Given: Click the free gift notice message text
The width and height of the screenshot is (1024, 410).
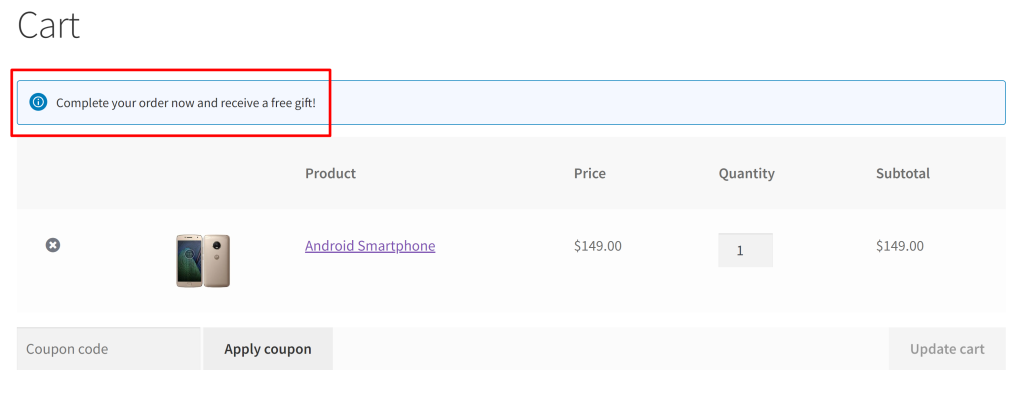Looking at the screenshot, I should coord(185,102).
